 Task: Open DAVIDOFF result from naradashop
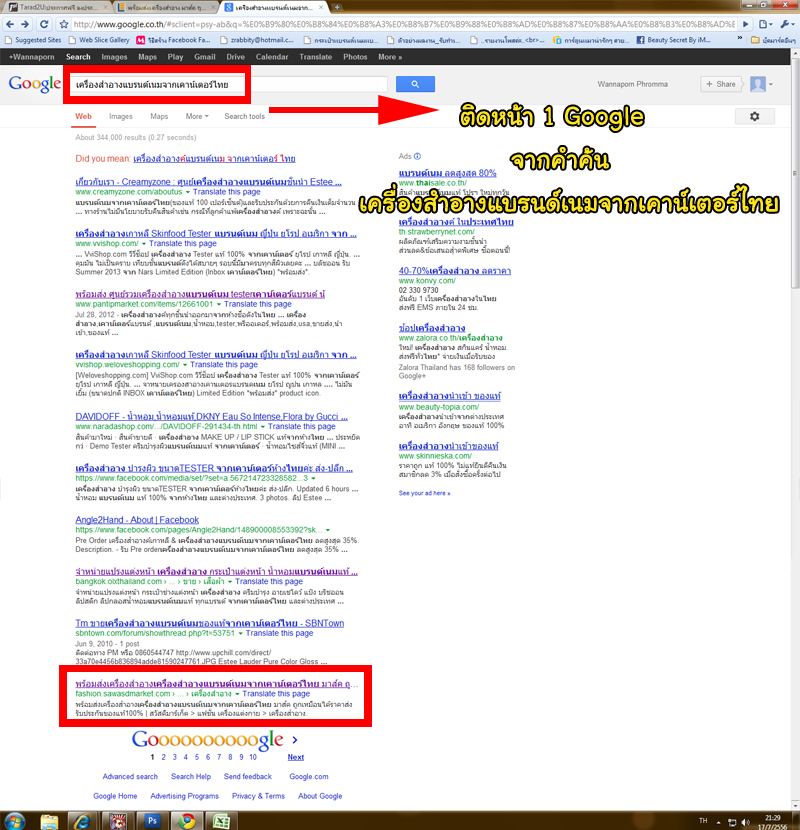point(211,417)
